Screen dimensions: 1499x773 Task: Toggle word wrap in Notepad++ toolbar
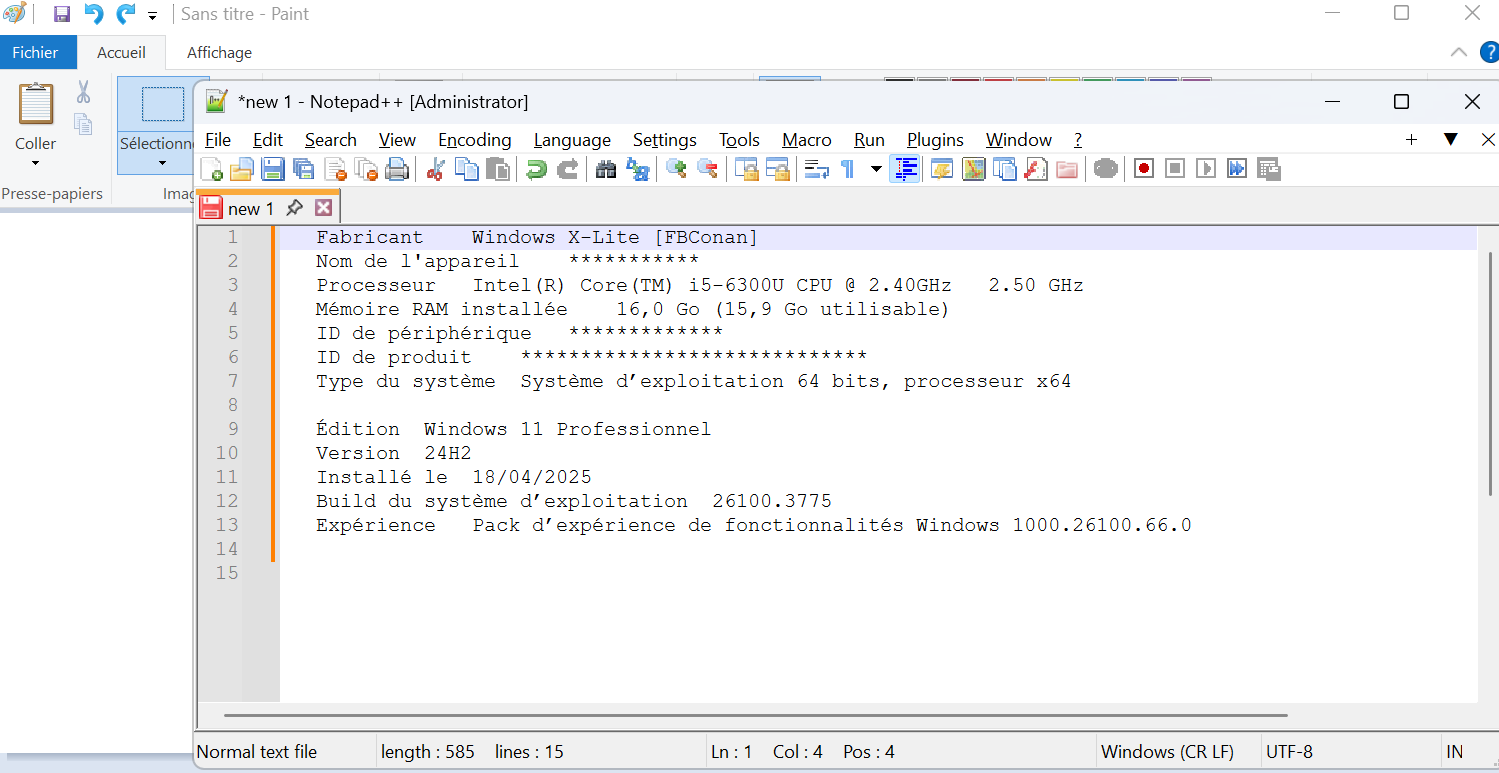(816, 169)
